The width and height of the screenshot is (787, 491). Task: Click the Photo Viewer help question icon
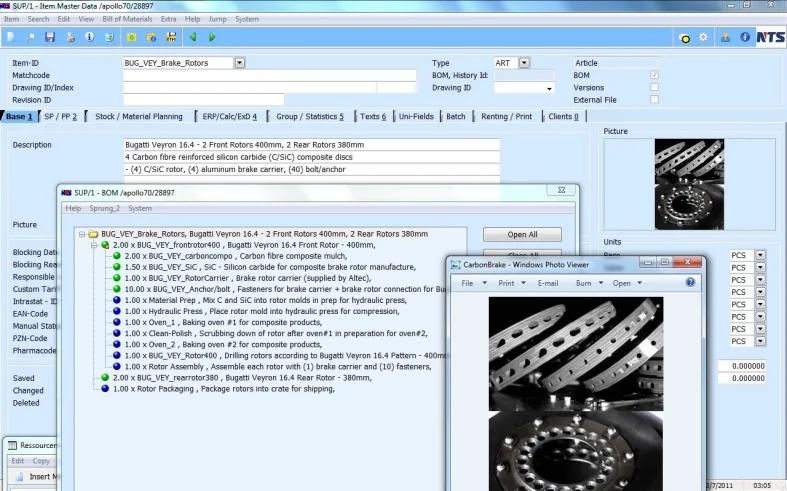(x=691, y=282)
